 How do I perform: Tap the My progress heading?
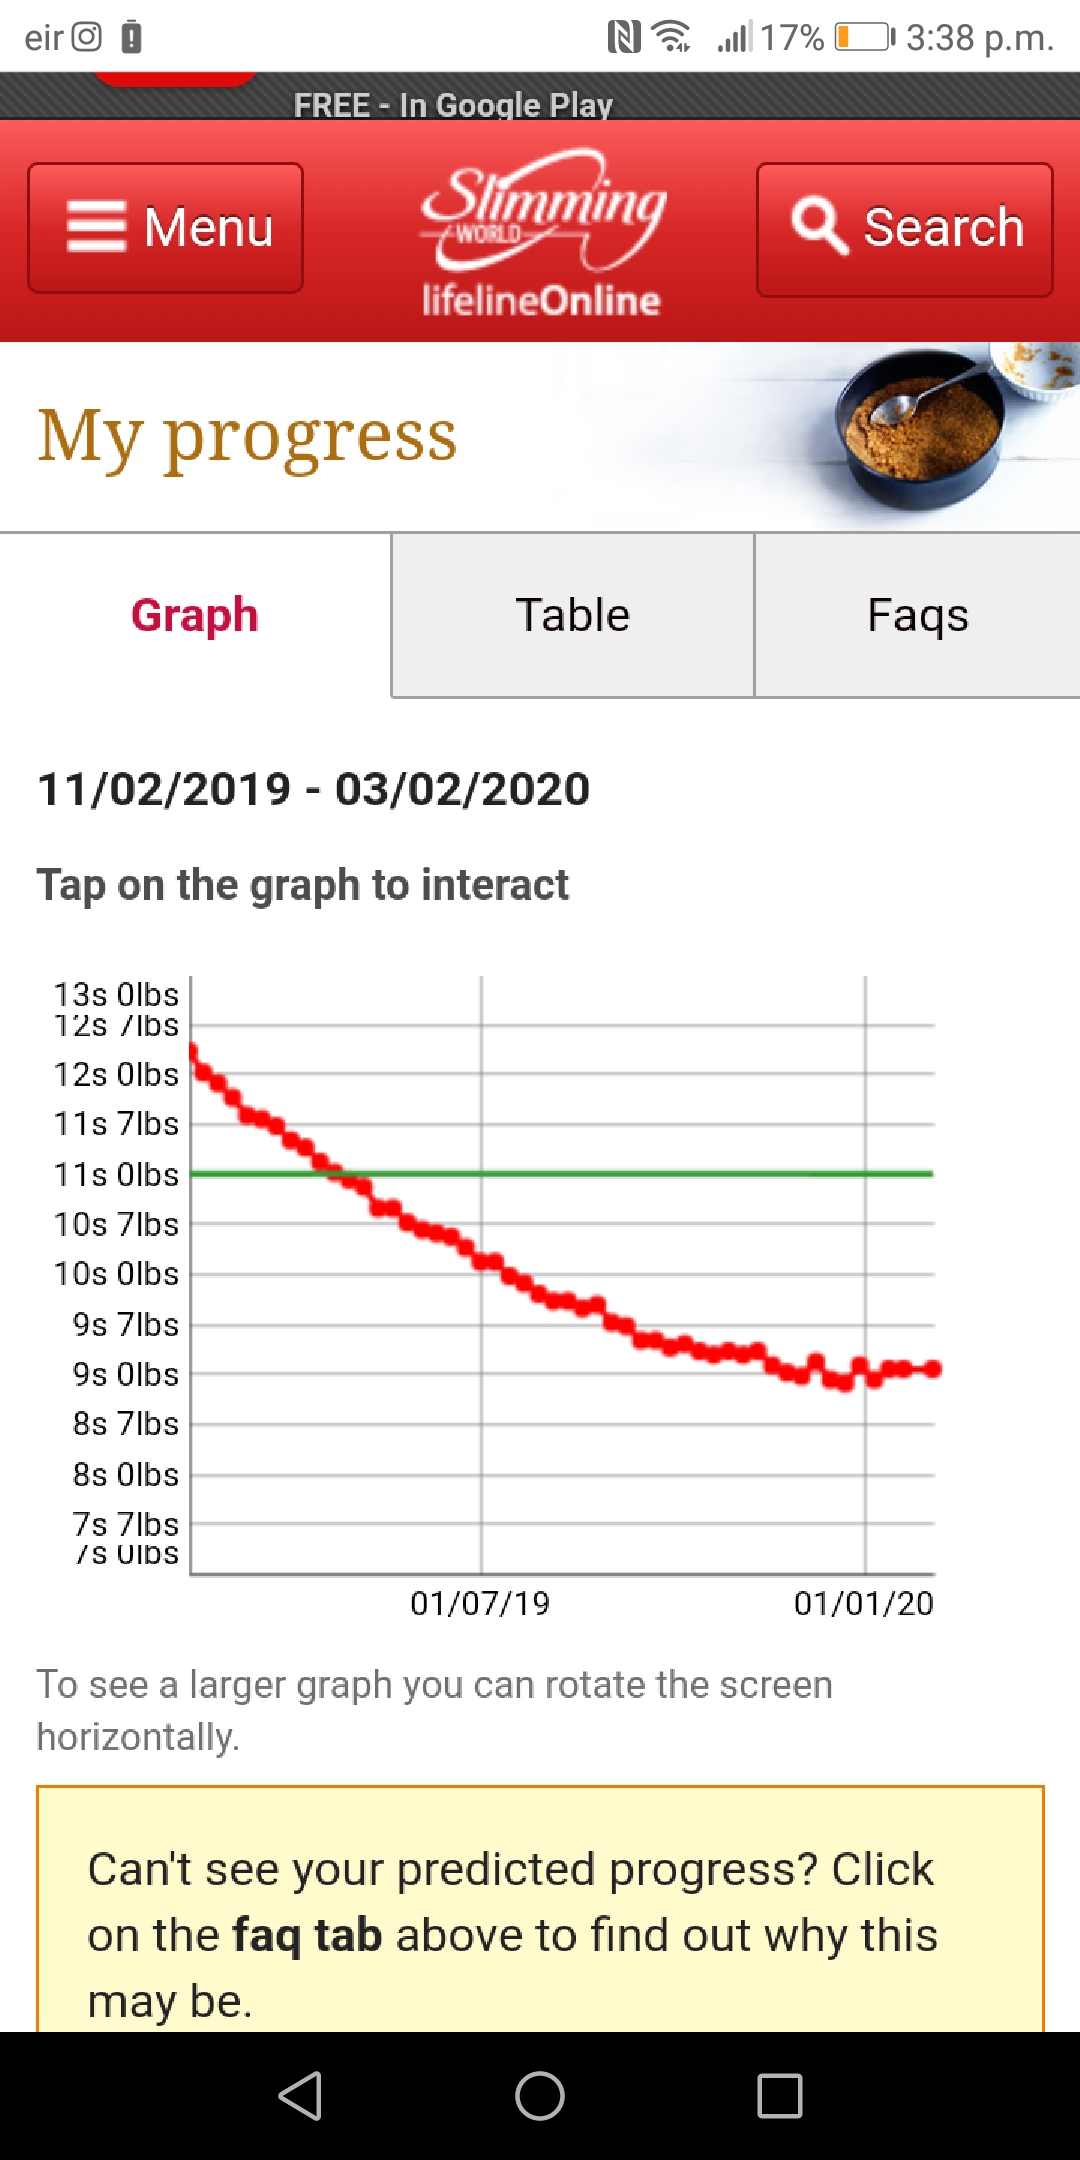click(x=247, y=436)
